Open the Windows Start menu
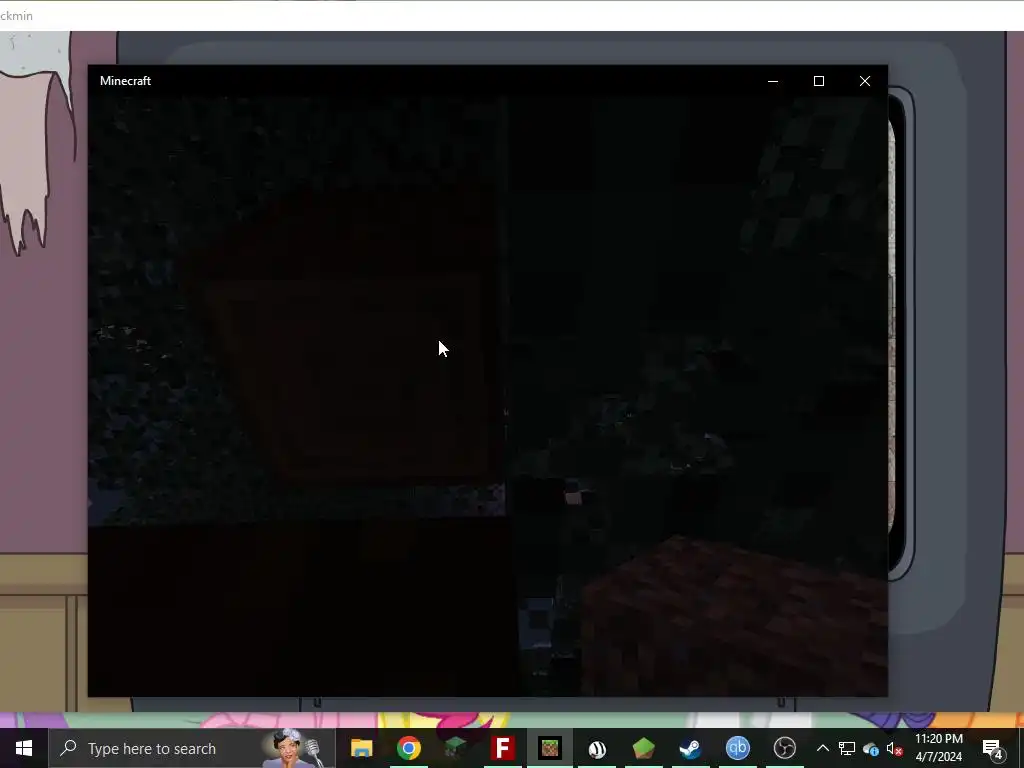1024x768 pixels. tap(24, 748)
